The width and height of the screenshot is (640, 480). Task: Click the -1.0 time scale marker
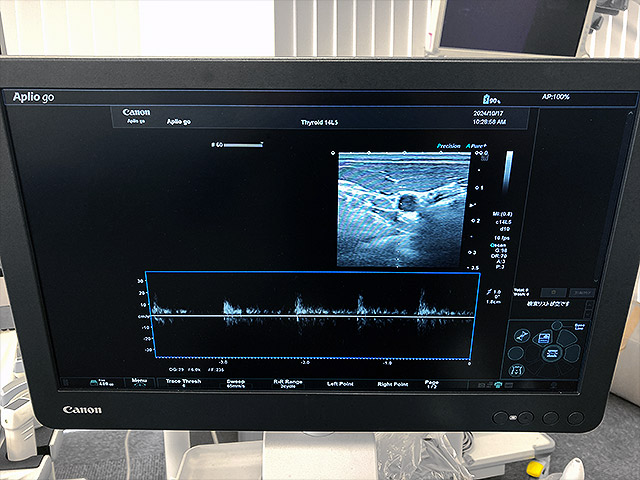[x=387, y=363]
